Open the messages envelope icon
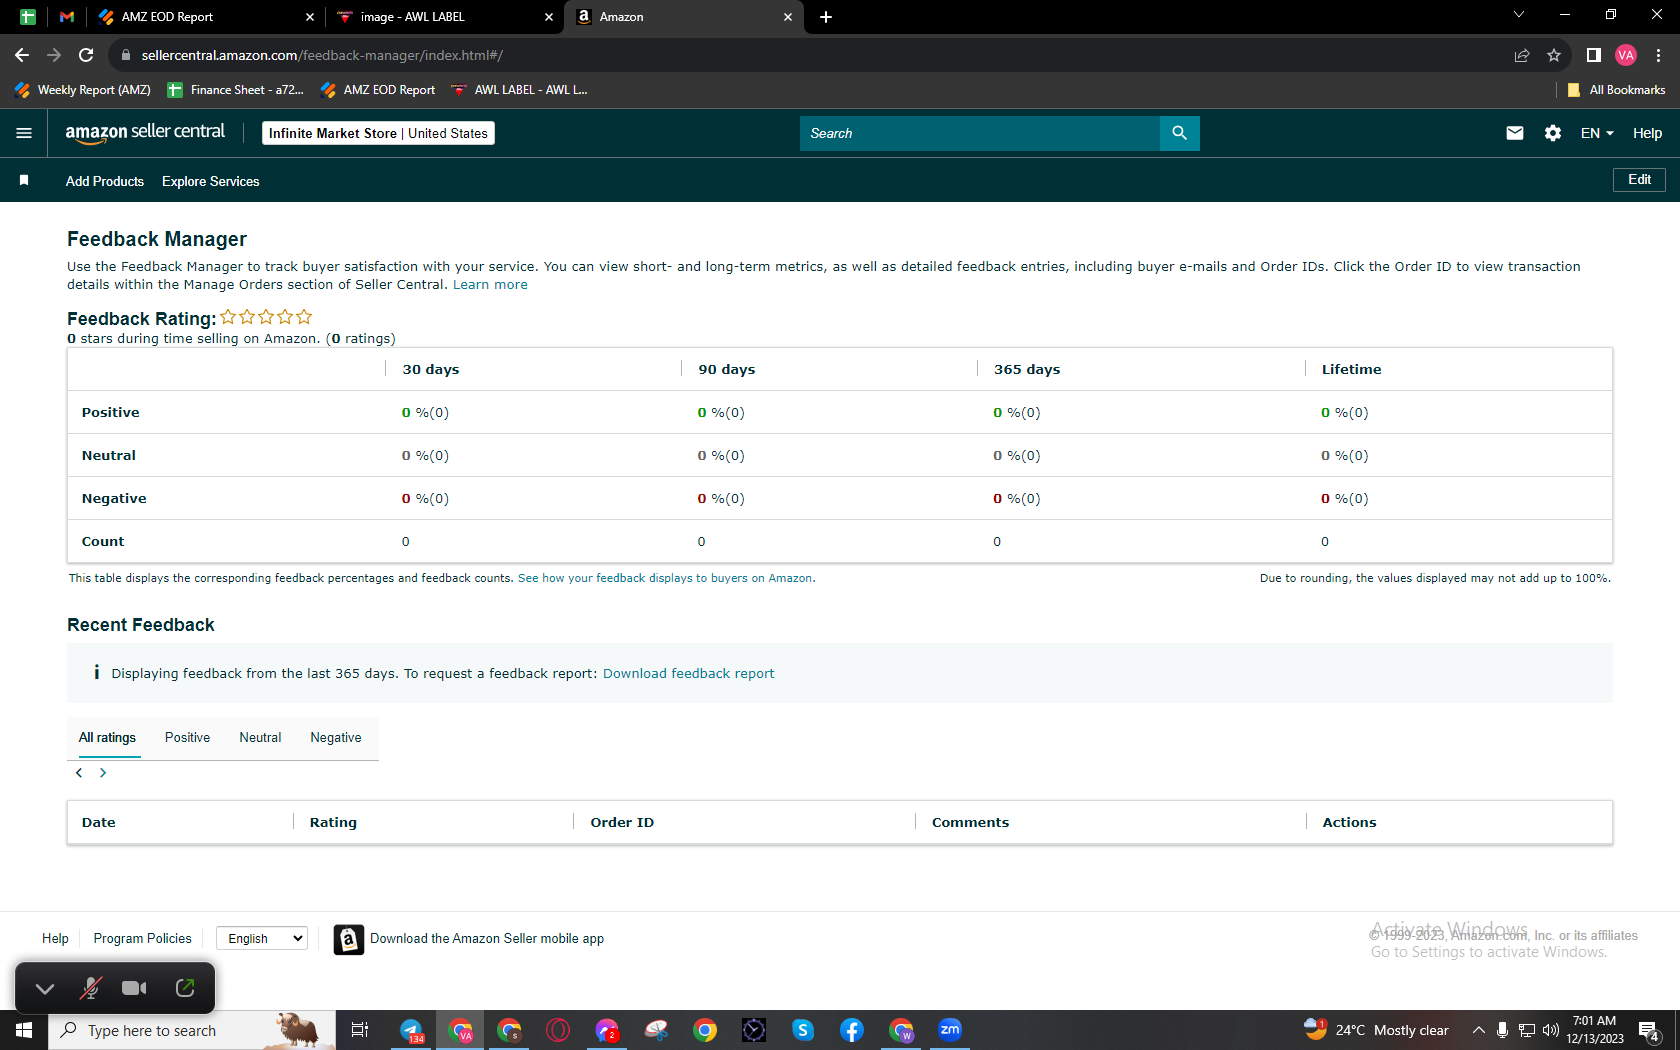 1515,133
